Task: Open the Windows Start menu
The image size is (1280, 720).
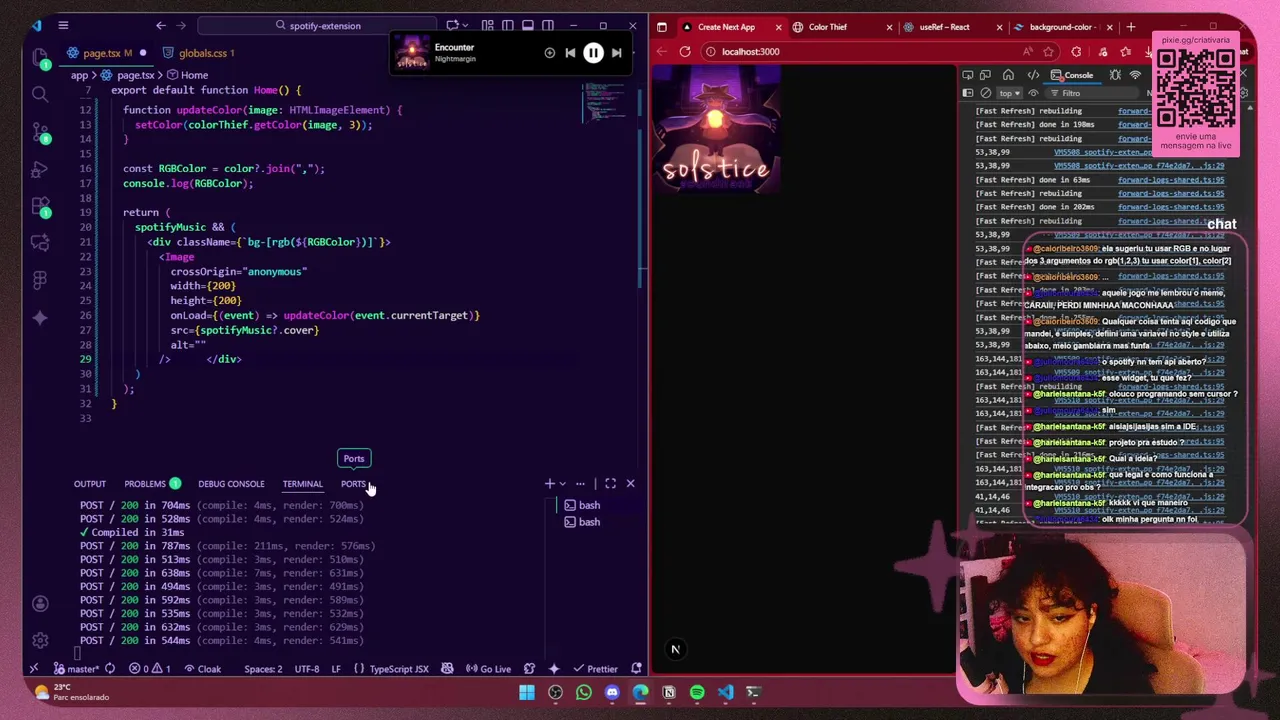Action: (x=527, y=692)
